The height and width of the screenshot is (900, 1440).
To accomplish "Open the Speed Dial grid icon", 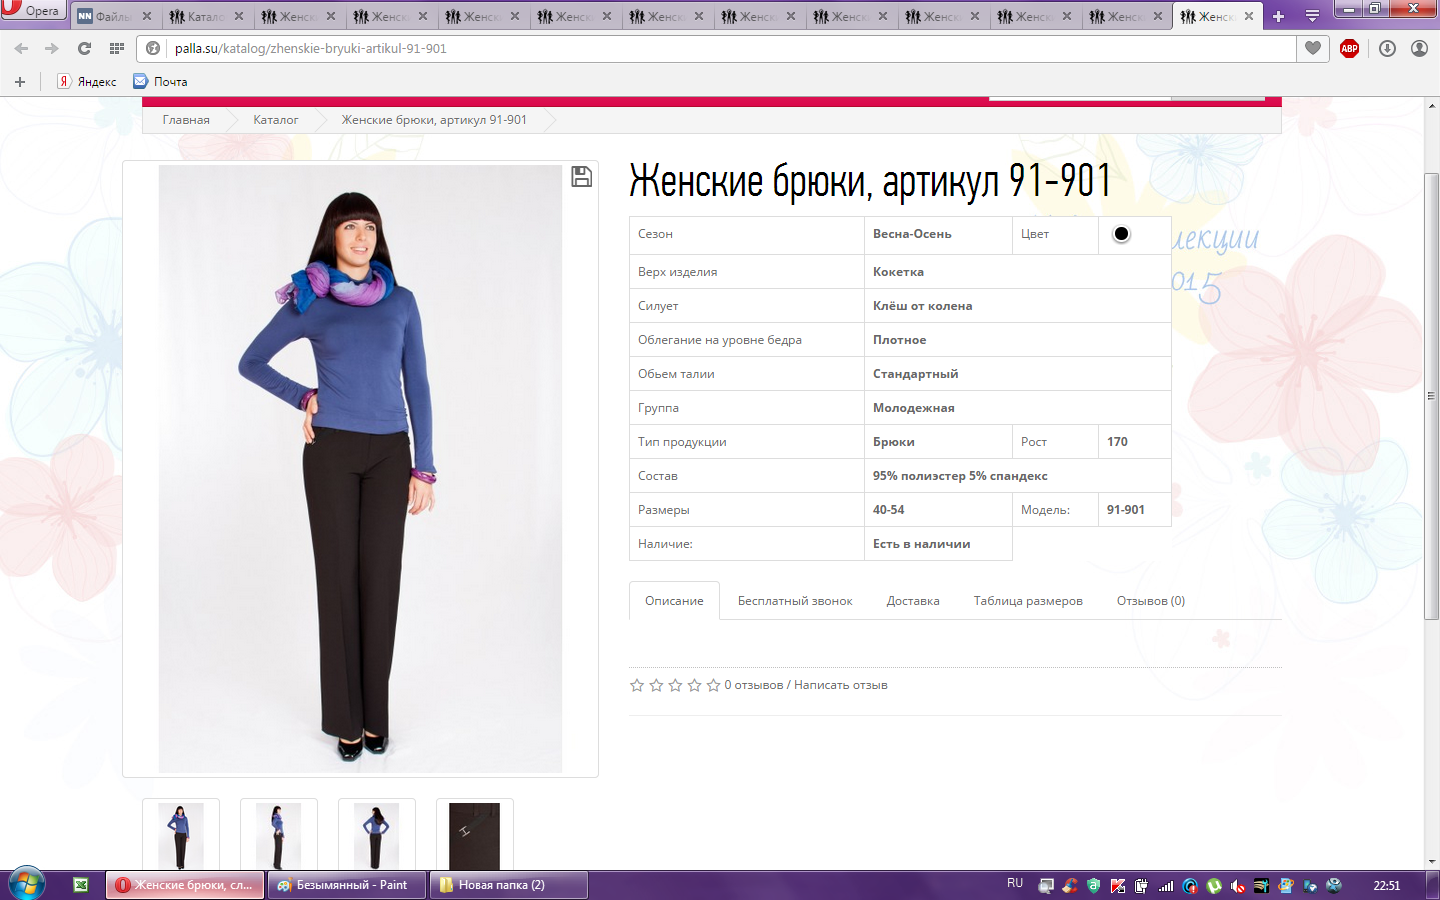I will (117, 48).
